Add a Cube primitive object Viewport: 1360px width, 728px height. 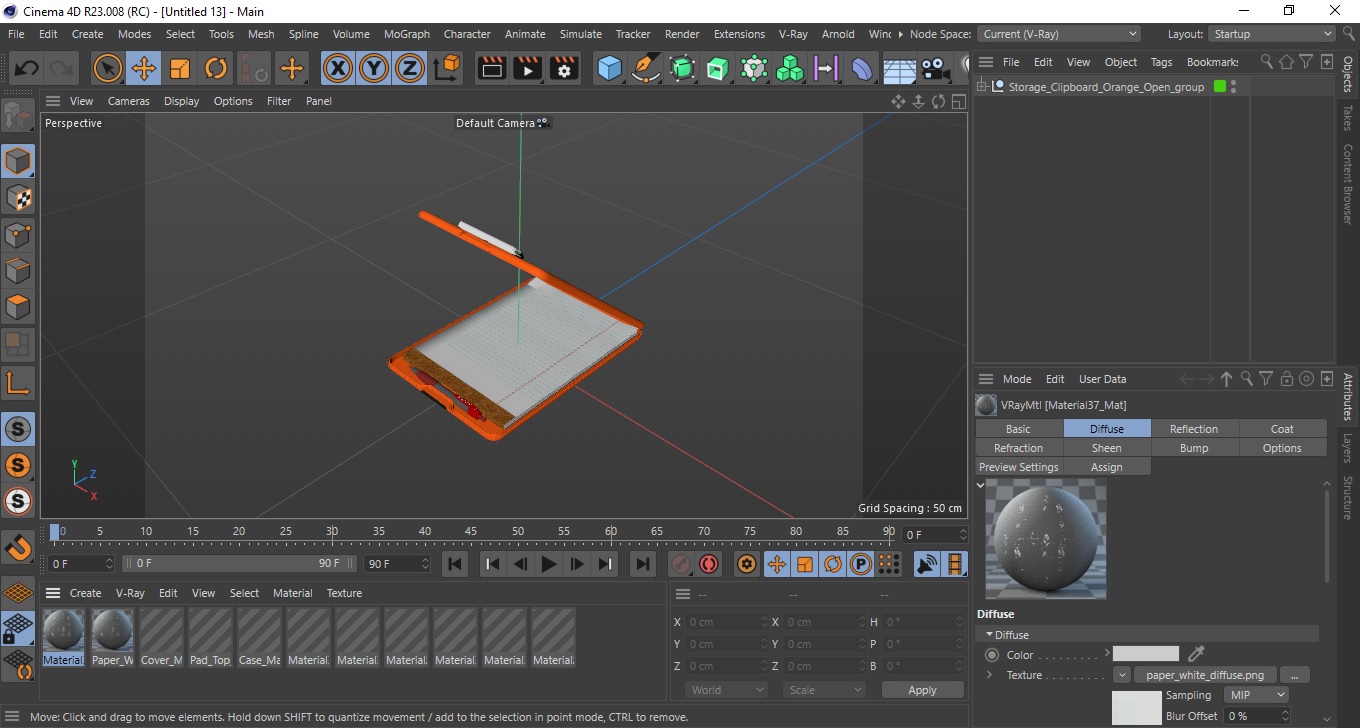pos(609,69)
